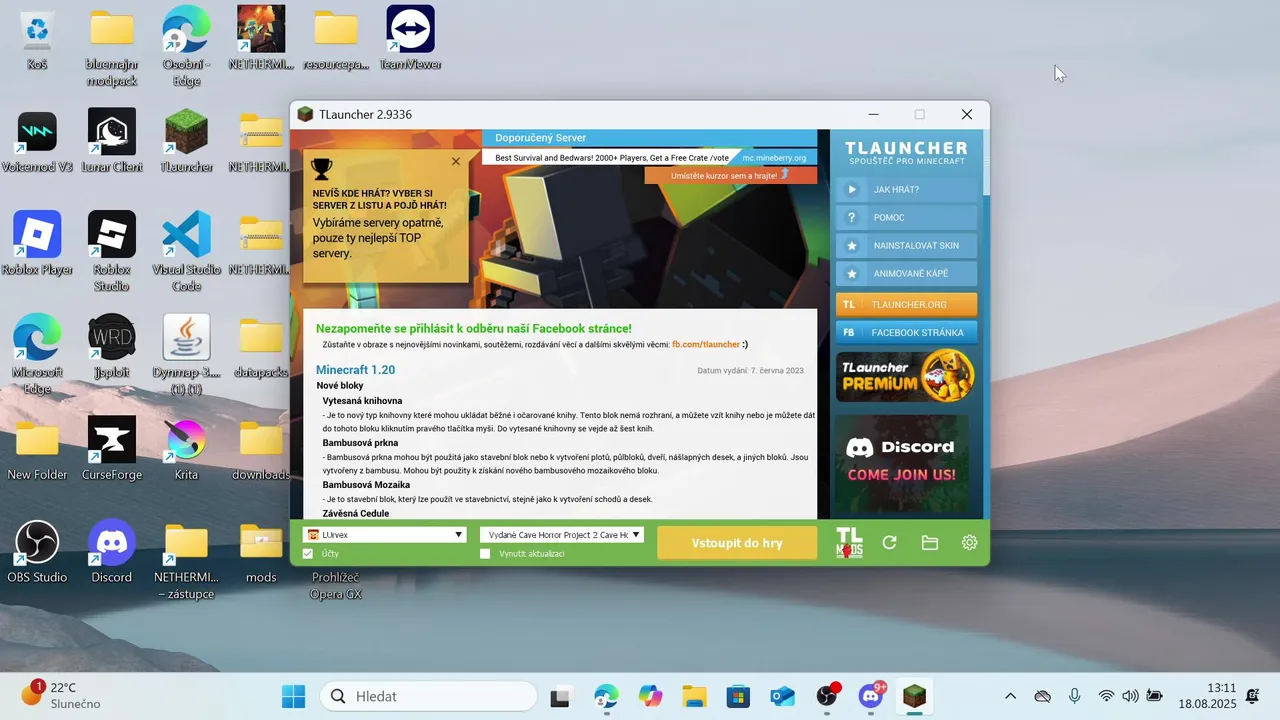Select the Krita desktop icon
1280x720 pixels.
tap(186, 449)
